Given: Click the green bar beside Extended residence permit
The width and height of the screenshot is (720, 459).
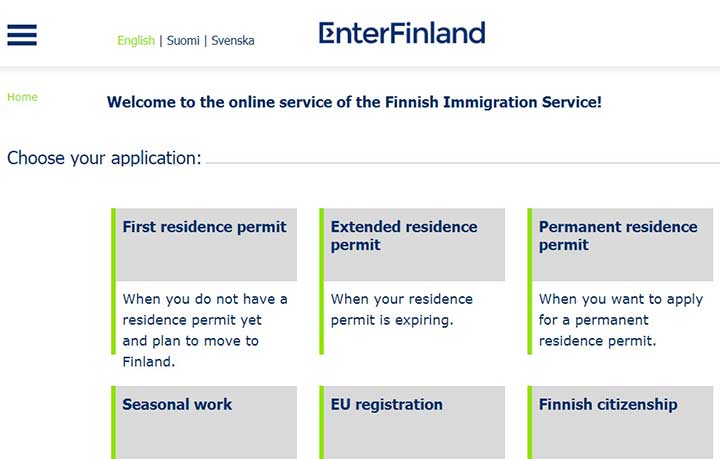Looking at the screenshot, I should coord(321,281).
